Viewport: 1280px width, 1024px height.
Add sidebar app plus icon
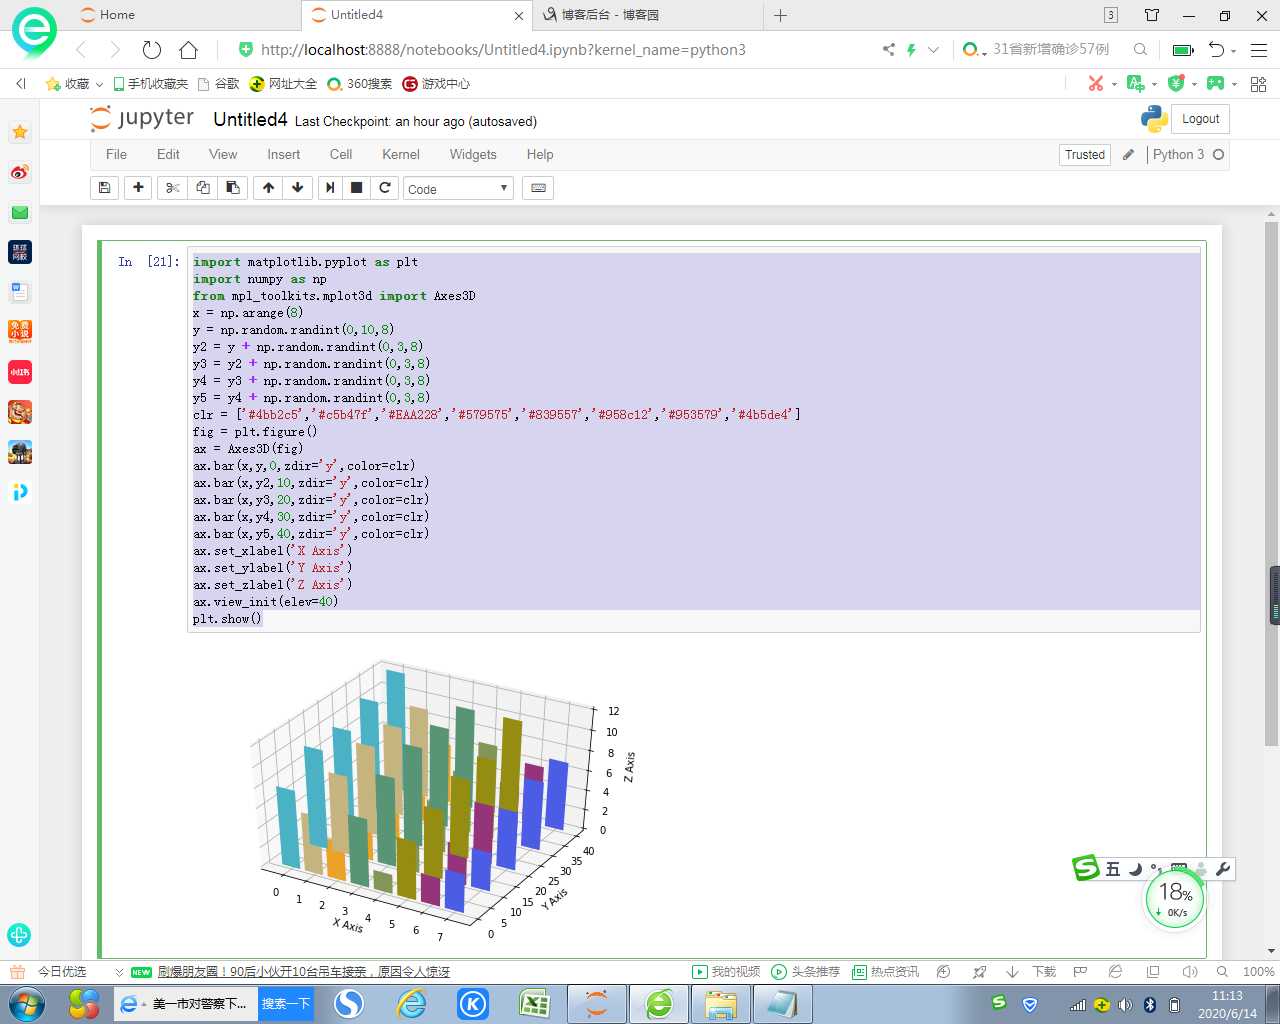tap(19, 935)
